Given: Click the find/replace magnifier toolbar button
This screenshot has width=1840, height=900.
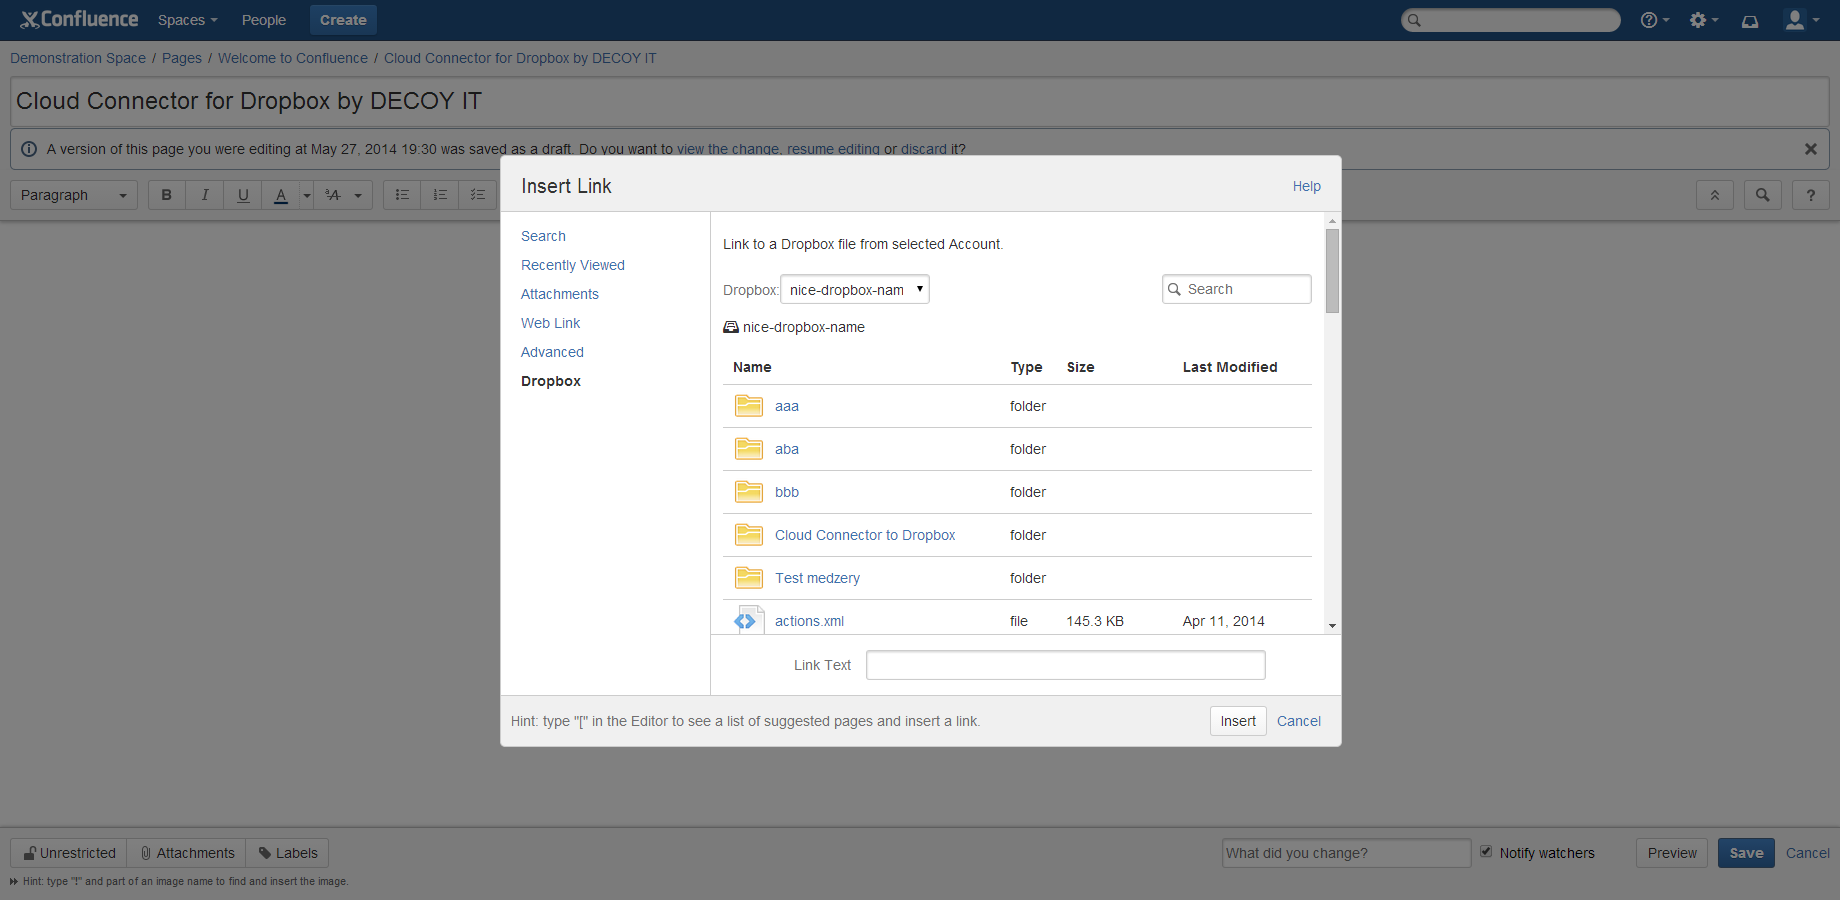Looking at the screenshot, I should coord(1763,195).
